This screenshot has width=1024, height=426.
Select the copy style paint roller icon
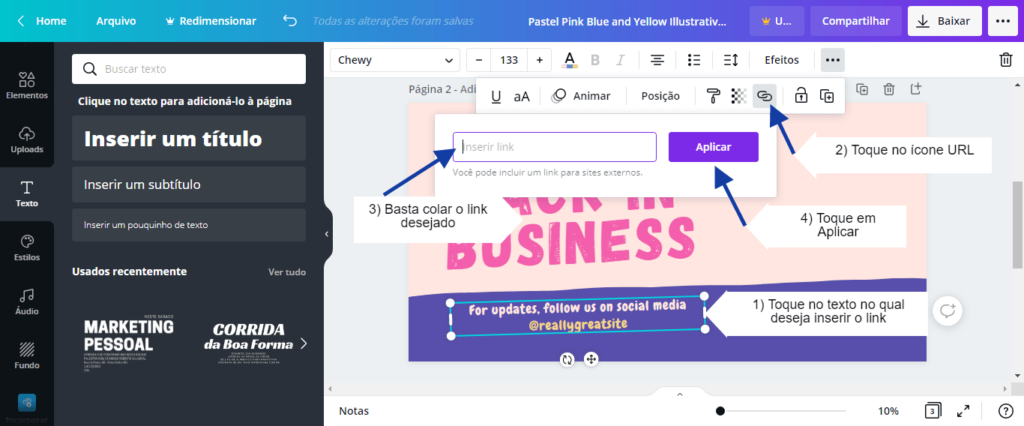point(713,96)
